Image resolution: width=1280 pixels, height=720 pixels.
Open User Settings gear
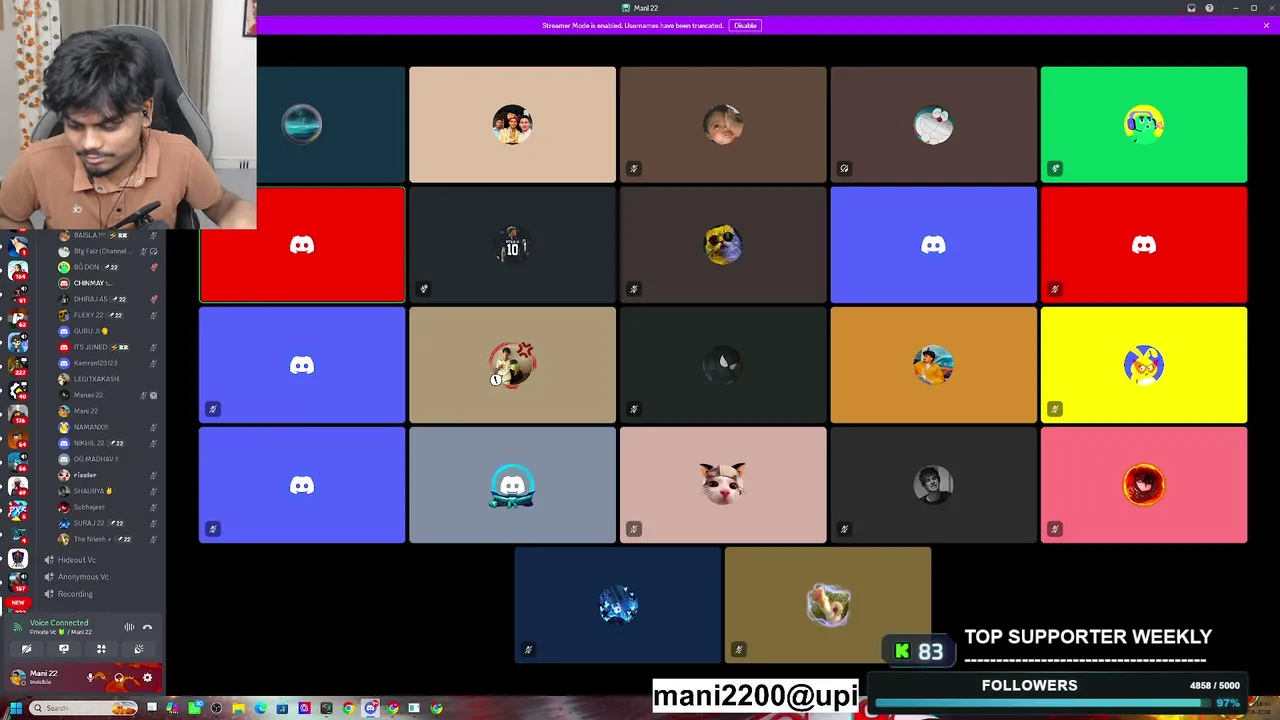click(147, 678)
